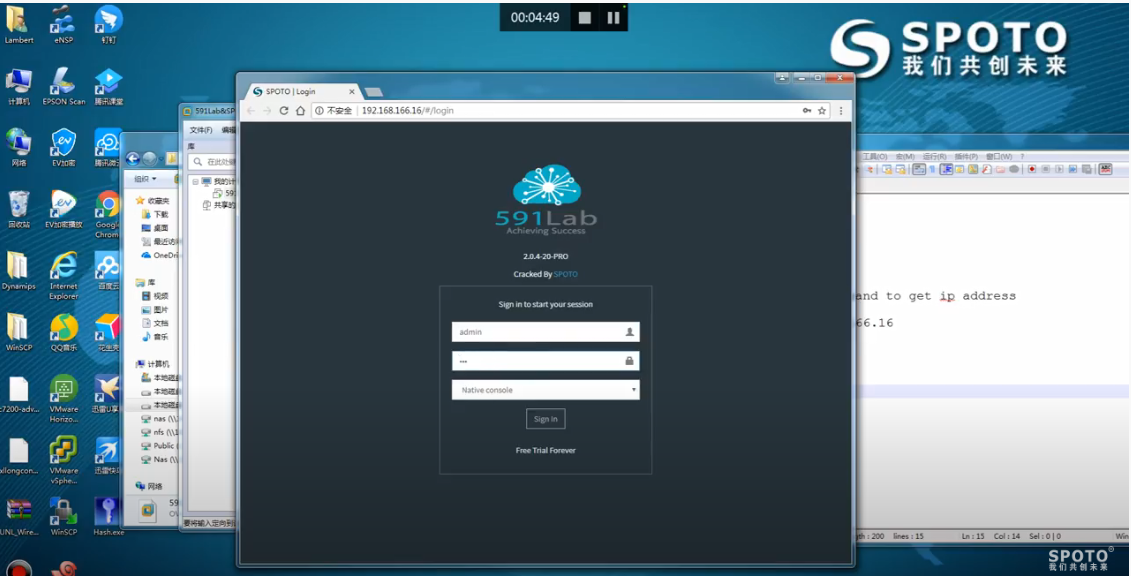
Task: Open the eNSP desktop shortcut
Action: coord(63,25)
